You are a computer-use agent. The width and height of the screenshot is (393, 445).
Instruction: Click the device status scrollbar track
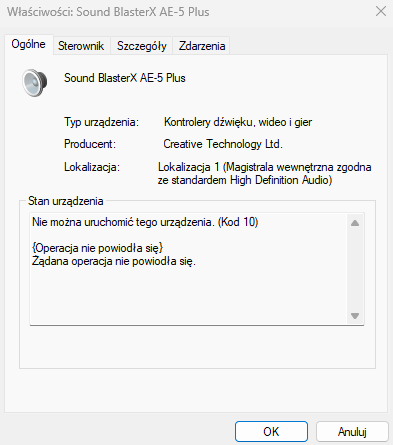click(x=355, y=269)
